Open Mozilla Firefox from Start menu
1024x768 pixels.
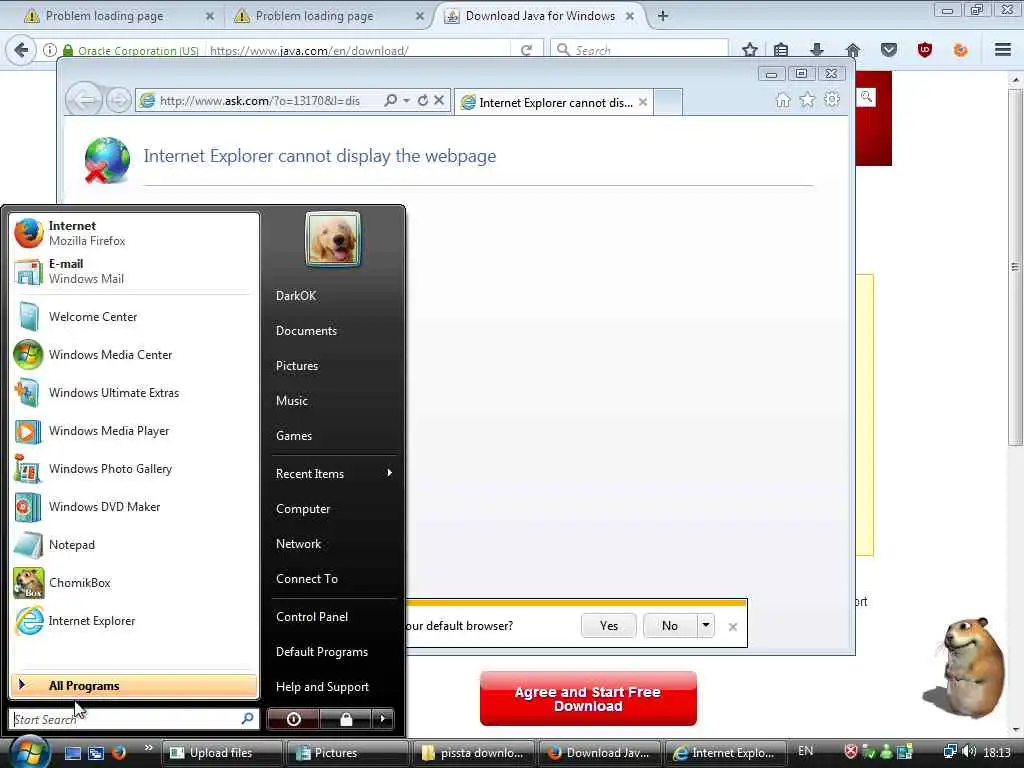click(134, 233)
